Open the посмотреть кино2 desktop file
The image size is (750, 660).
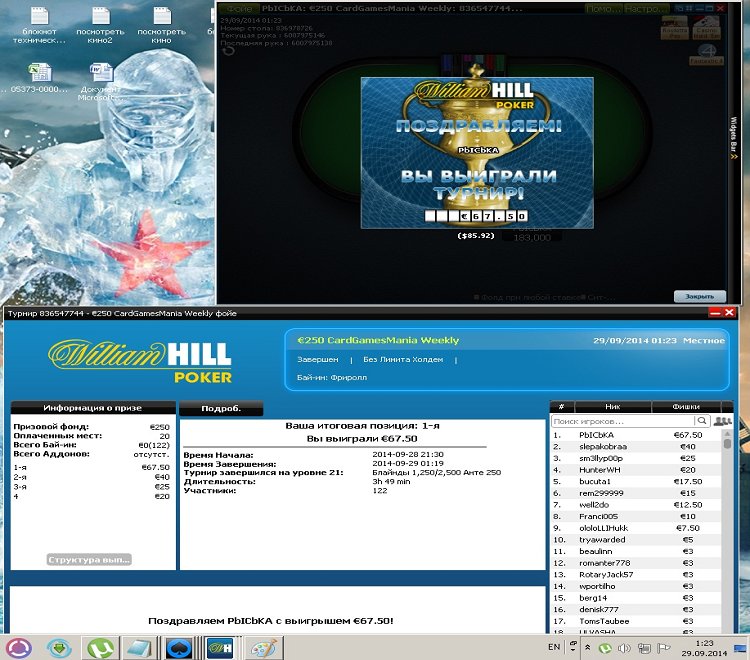100,25
